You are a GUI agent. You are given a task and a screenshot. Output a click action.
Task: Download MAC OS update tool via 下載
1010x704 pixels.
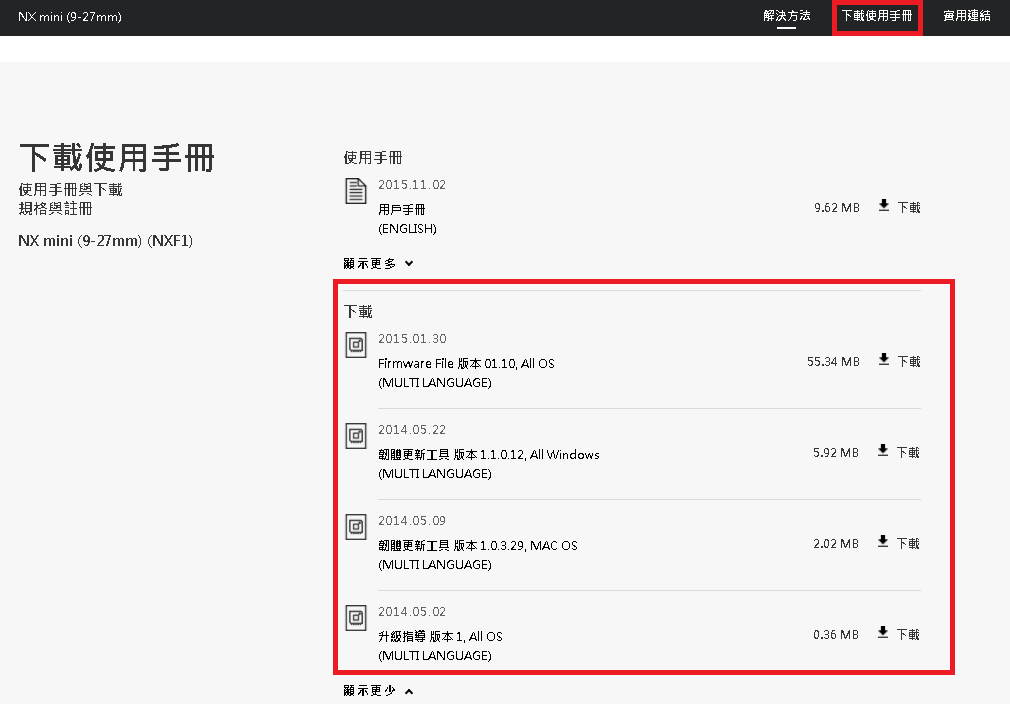point(908,544)
